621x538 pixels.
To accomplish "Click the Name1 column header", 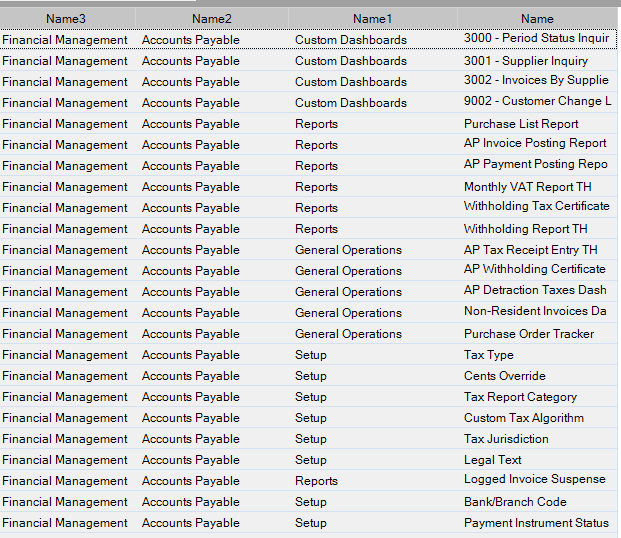I will point(372,19).
